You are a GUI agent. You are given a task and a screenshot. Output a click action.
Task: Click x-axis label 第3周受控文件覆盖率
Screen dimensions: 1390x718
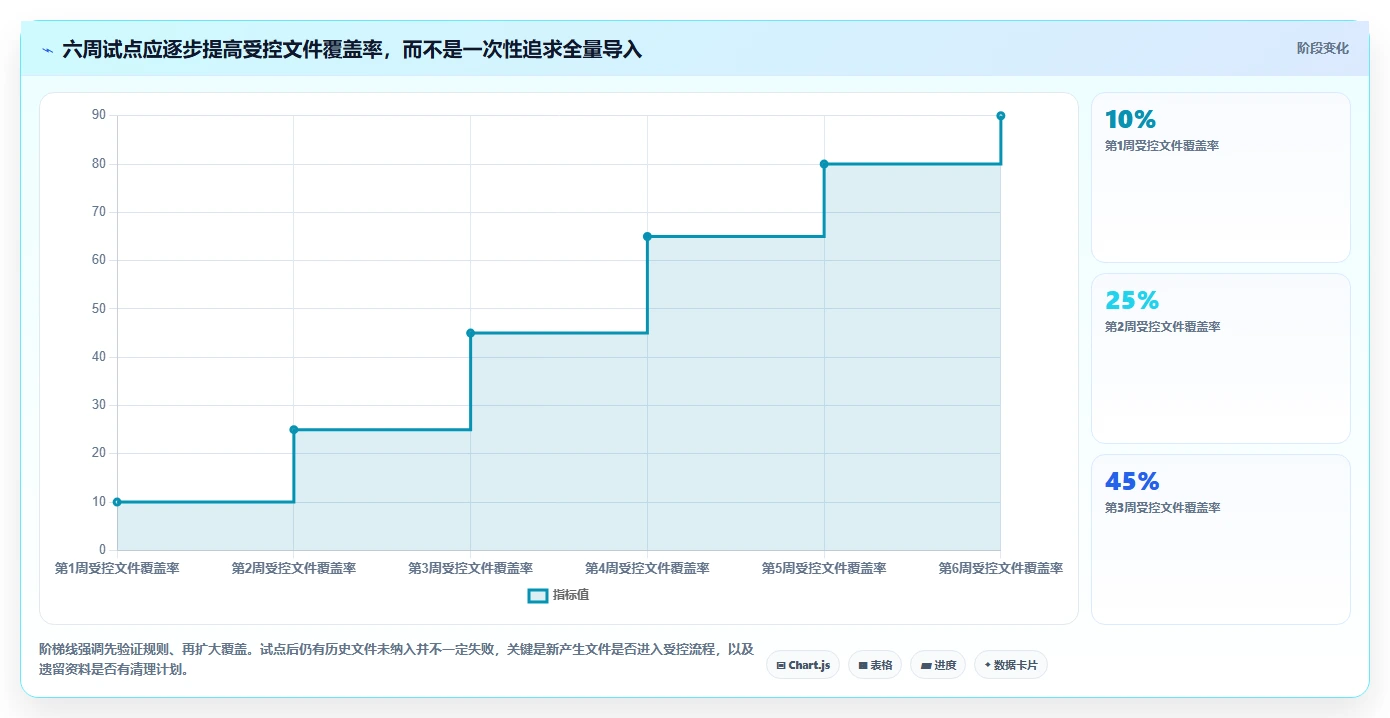pos(470,569)
